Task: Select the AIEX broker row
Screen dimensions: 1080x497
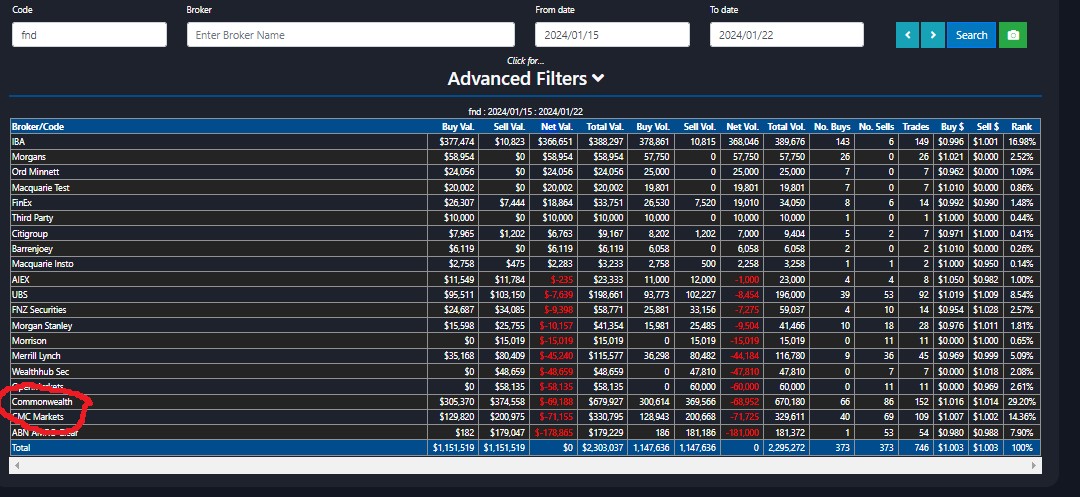Action: [x=525, y=279]
